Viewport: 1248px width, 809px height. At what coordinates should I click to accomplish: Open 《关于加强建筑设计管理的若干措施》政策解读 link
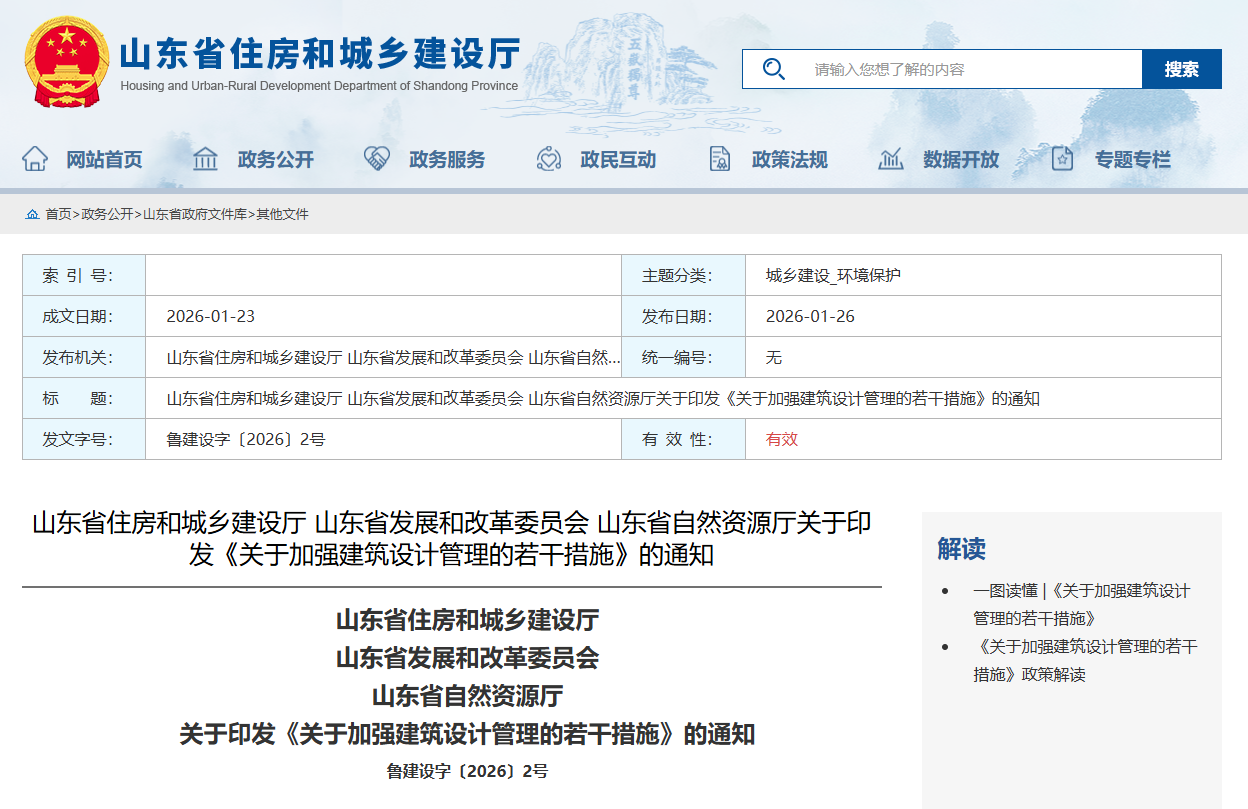[x=1077, y=661]
